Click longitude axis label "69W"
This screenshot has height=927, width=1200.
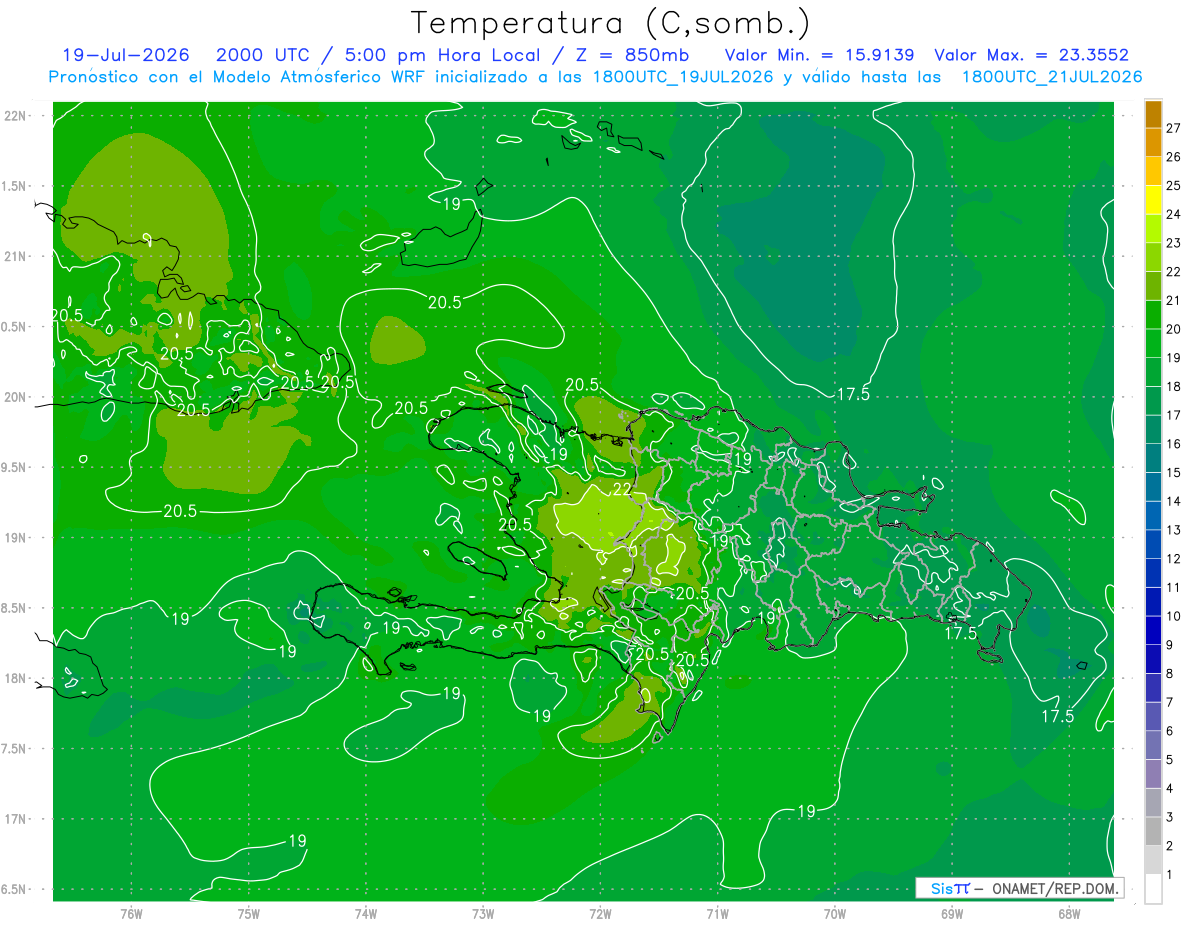[951, 913]
